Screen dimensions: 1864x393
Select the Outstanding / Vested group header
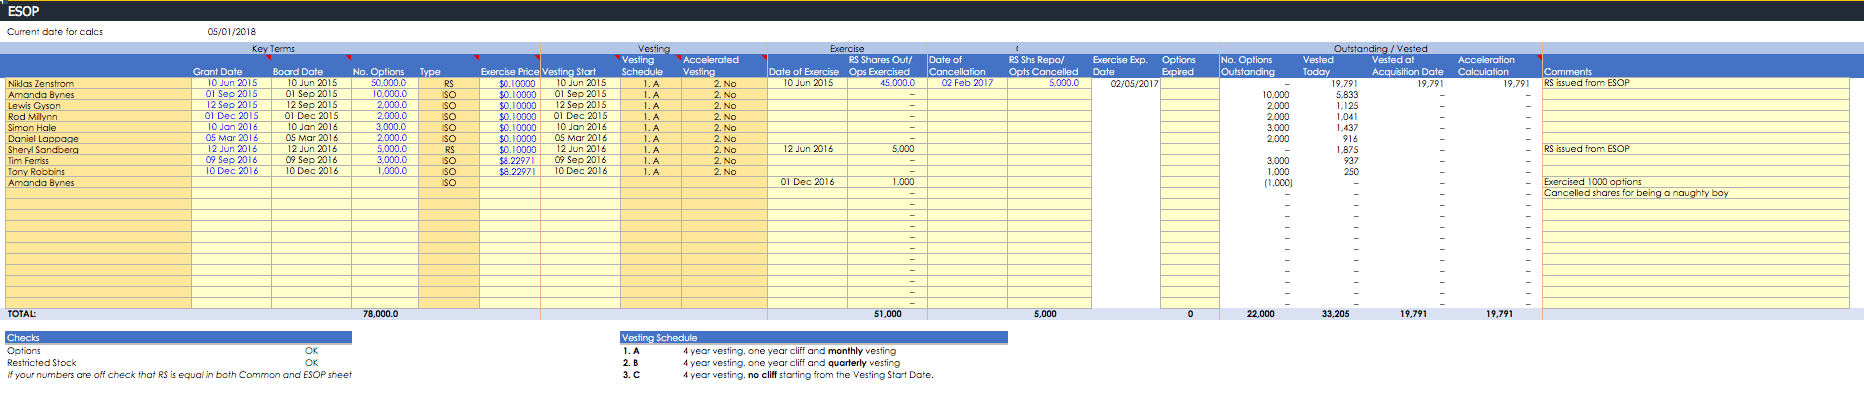point(1380,48)
